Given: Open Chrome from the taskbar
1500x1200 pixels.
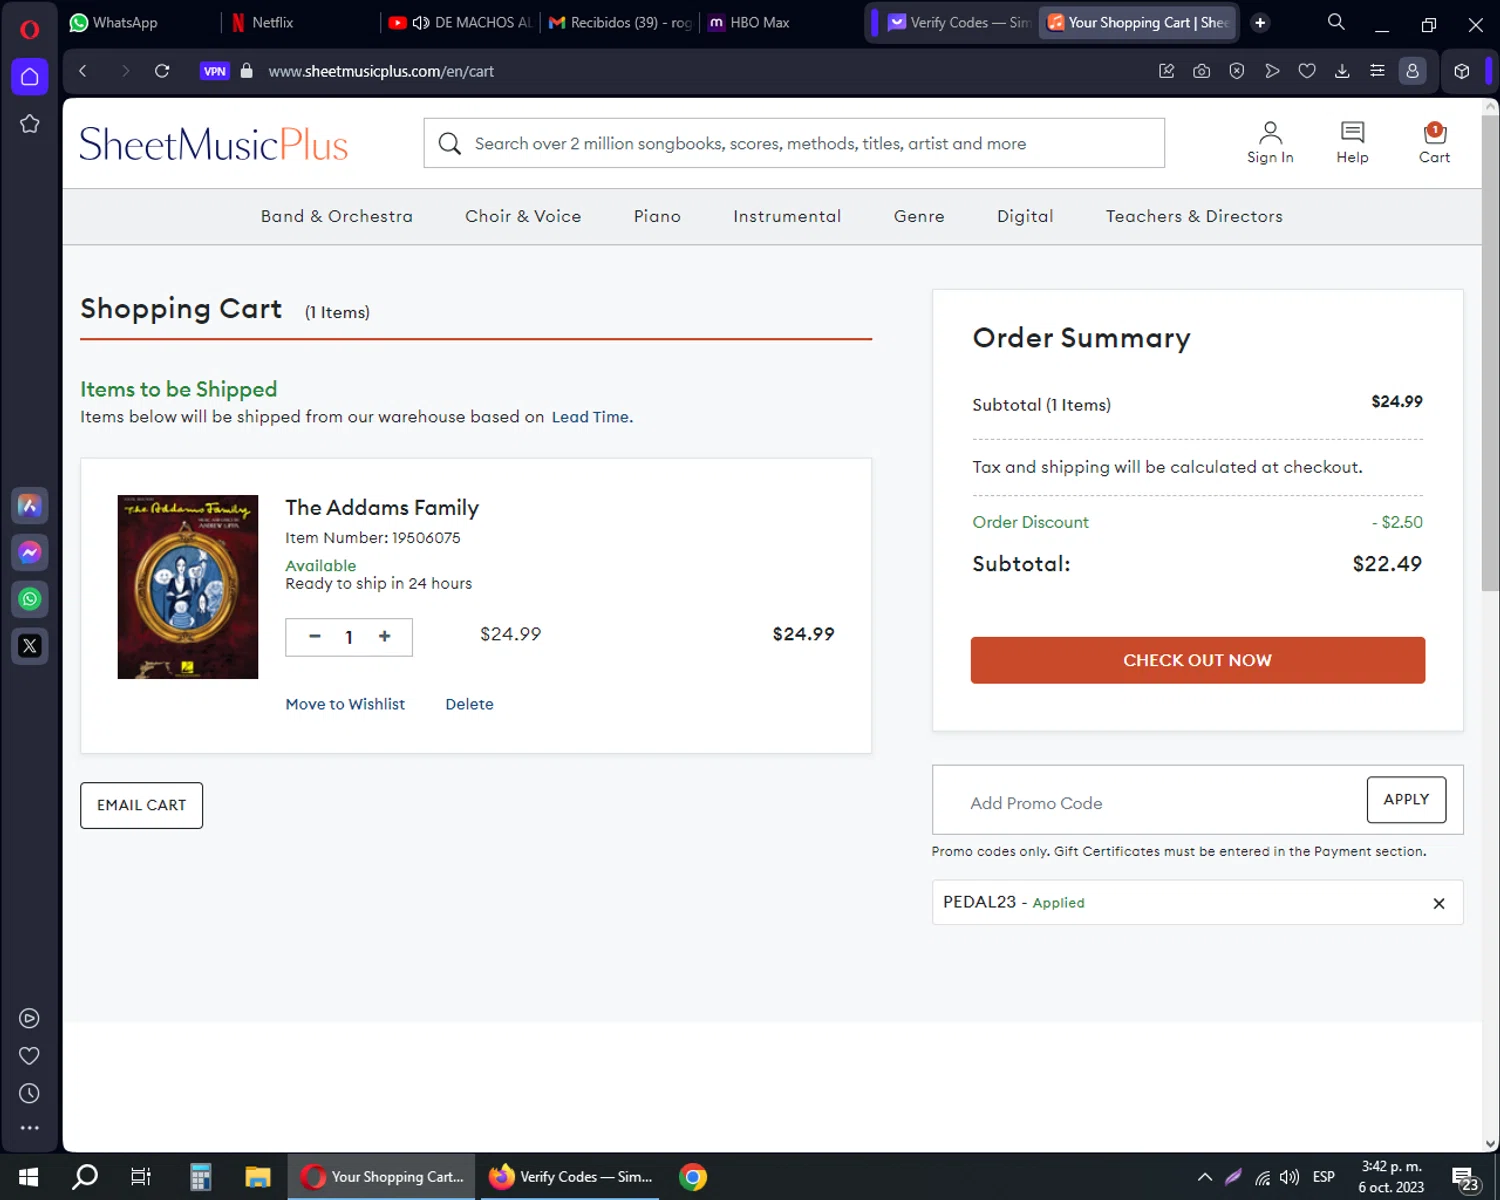Looking at the screenshot, I should (693, 1177).
